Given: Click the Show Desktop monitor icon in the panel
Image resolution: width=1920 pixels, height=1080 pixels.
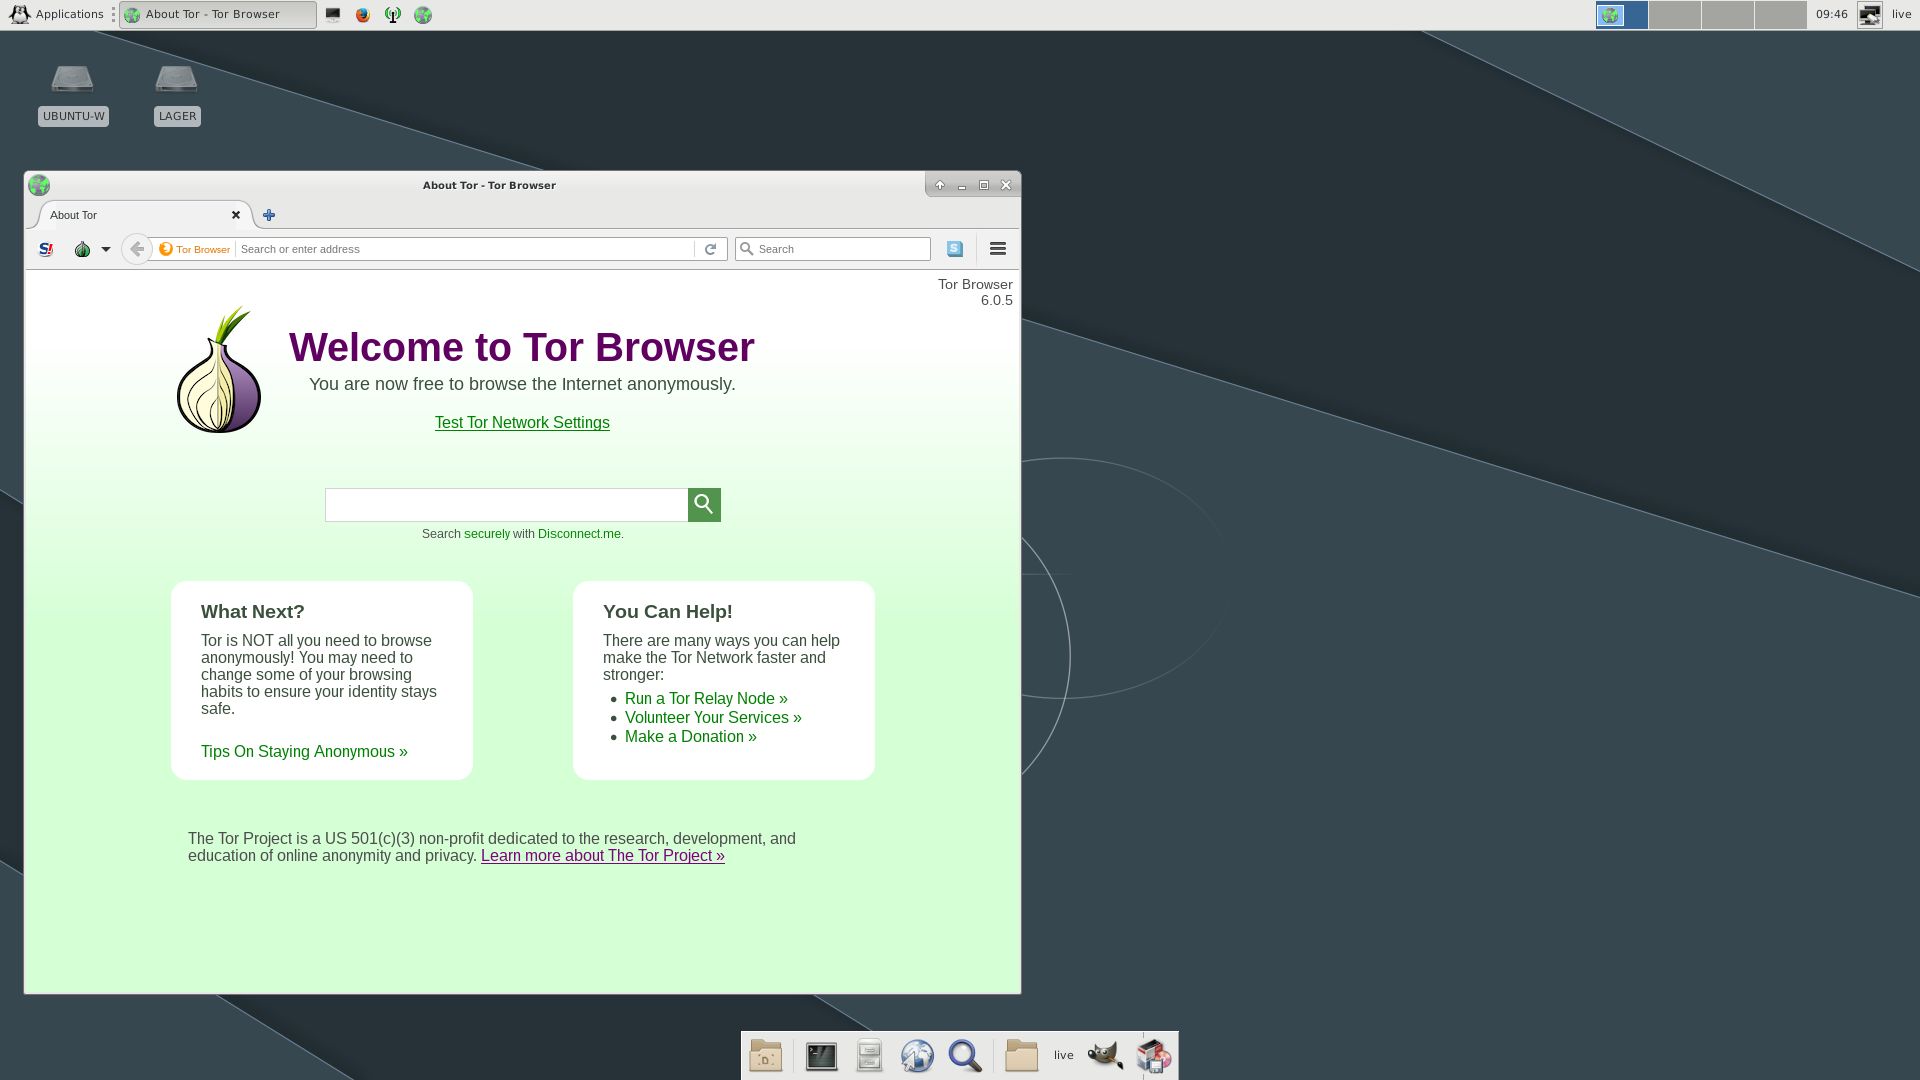Looking at the screenshot, I should (333, 15).
